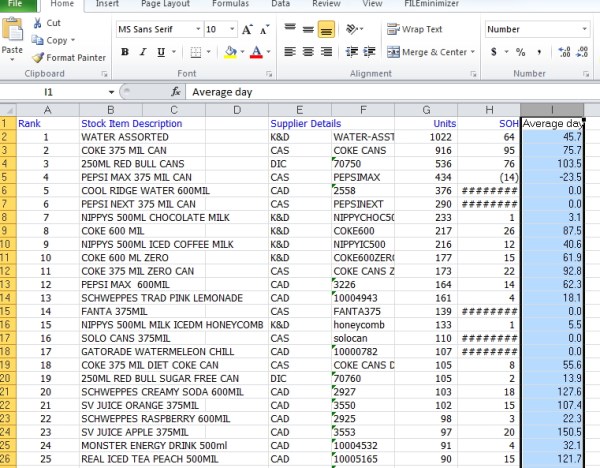The image size is (600, 468).
Task: Apply accounting dollar number format
Action: click(494, 52)
